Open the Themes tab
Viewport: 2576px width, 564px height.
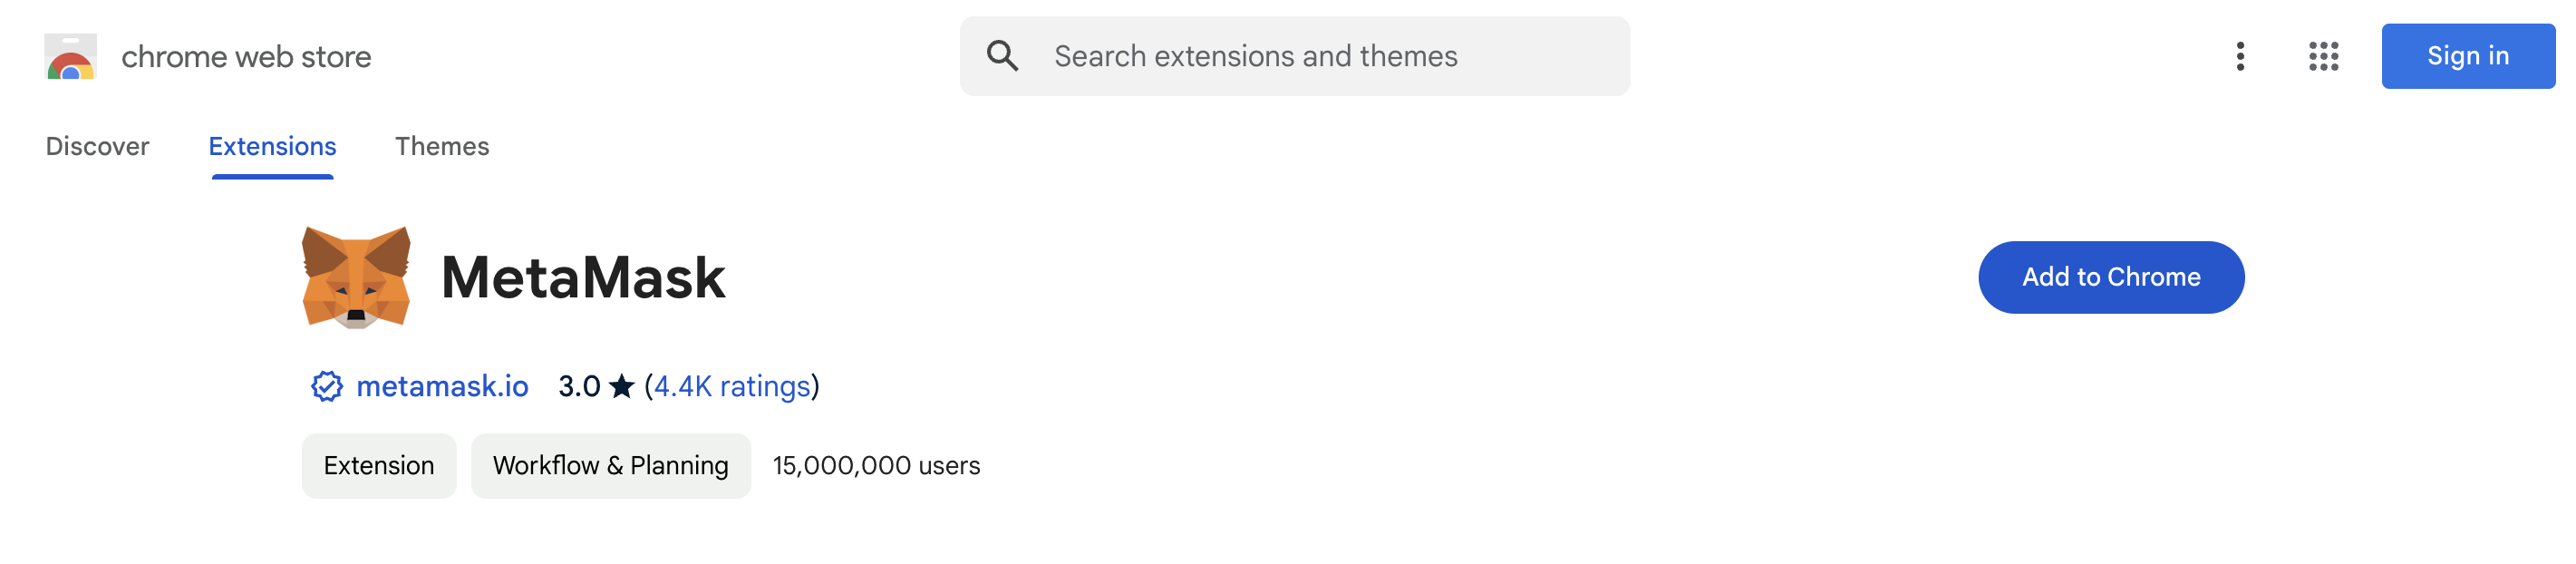pos(442,146)
